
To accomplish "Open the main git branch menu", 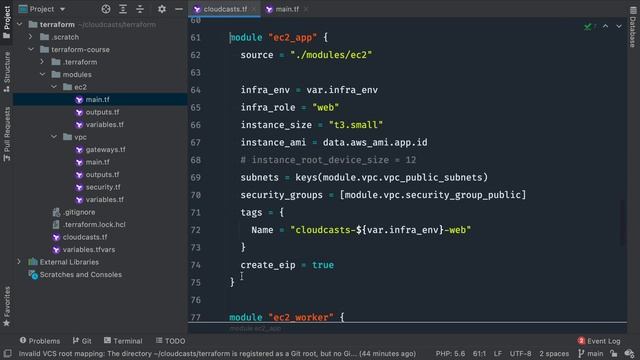I will [x=591, y=353].
